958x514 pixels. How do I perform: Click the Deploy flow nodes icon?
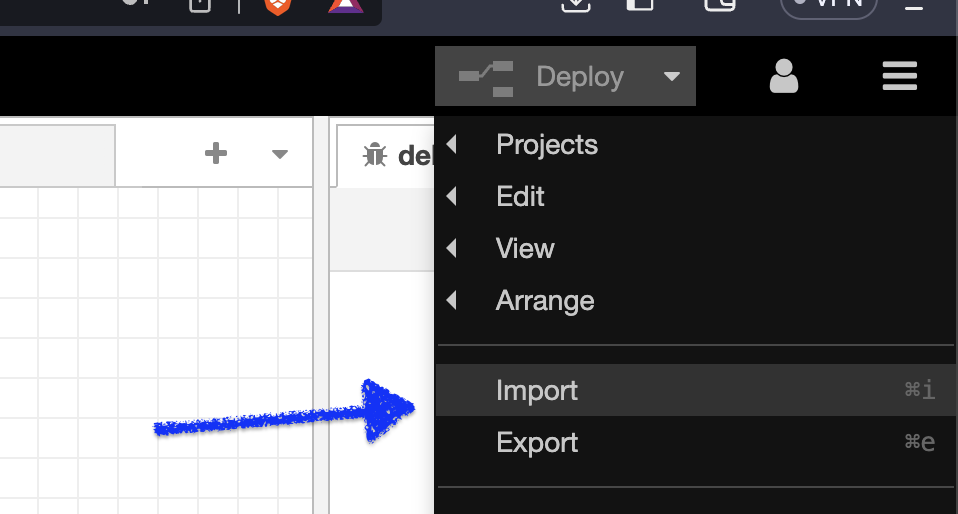(485, 77)
